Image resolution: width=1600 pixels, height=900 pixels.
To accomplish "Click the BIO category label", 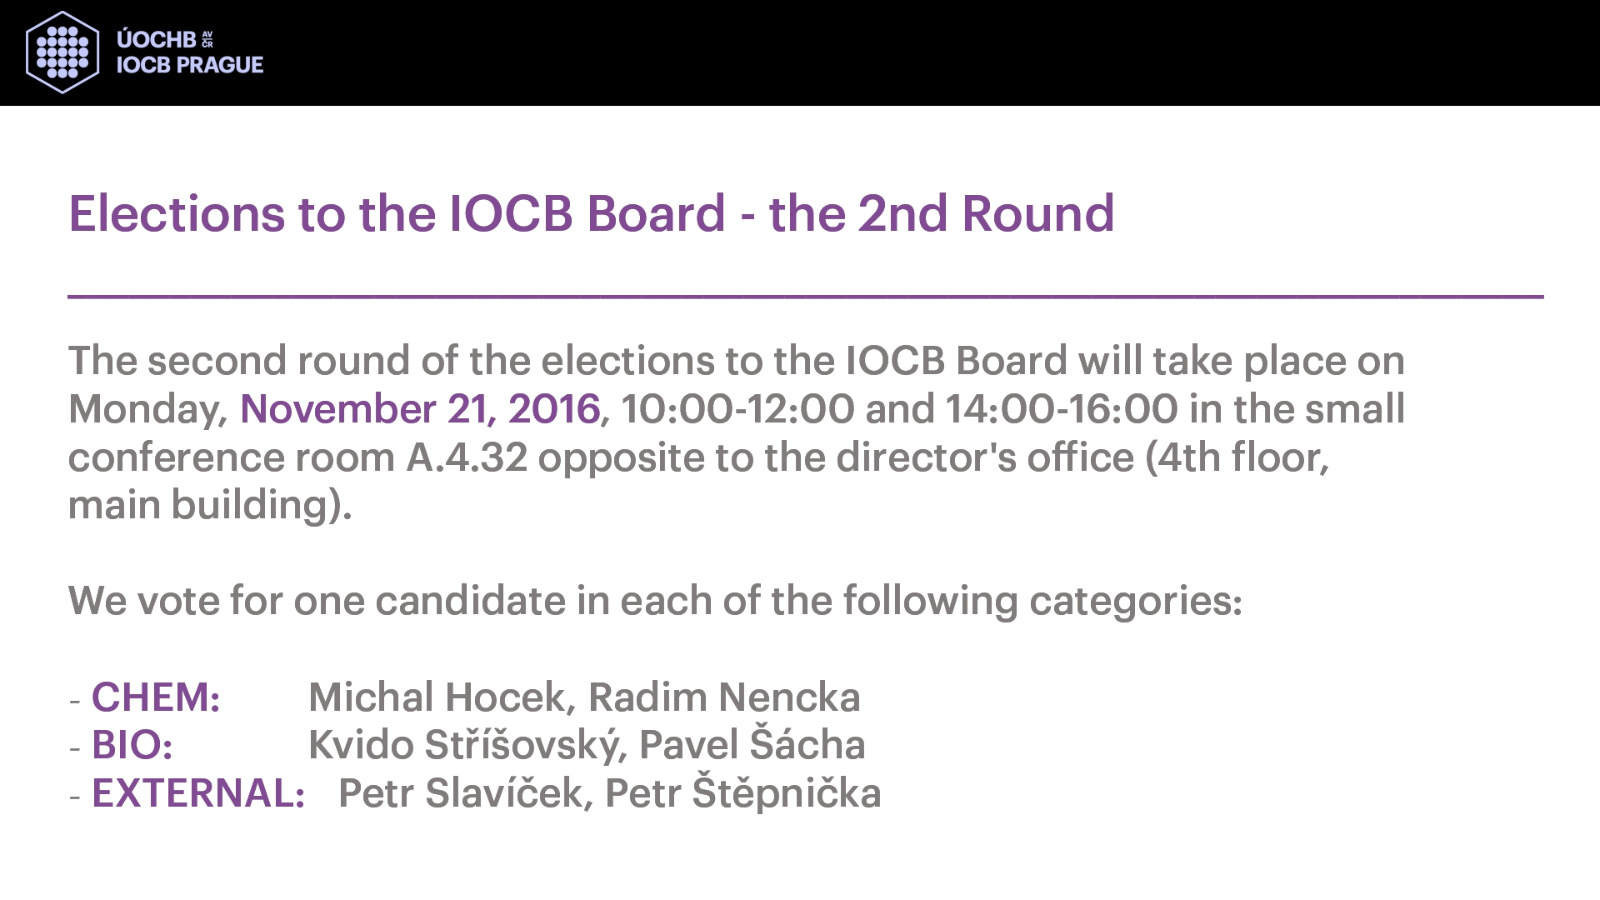I will tap(132, 745).
